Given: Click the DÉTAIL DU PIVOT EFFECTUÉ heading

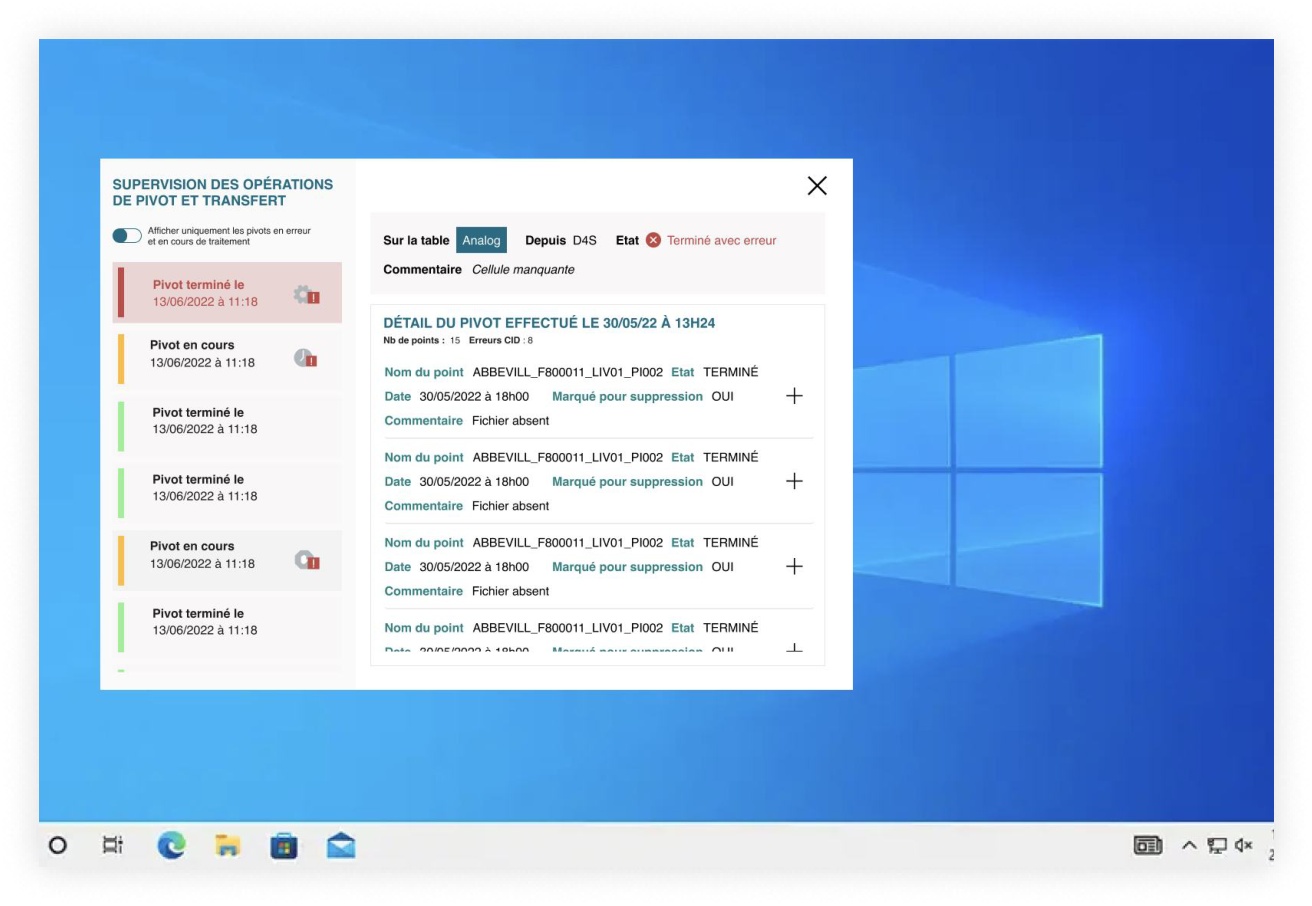Looking at the screenshot, I should pos(549,323).
